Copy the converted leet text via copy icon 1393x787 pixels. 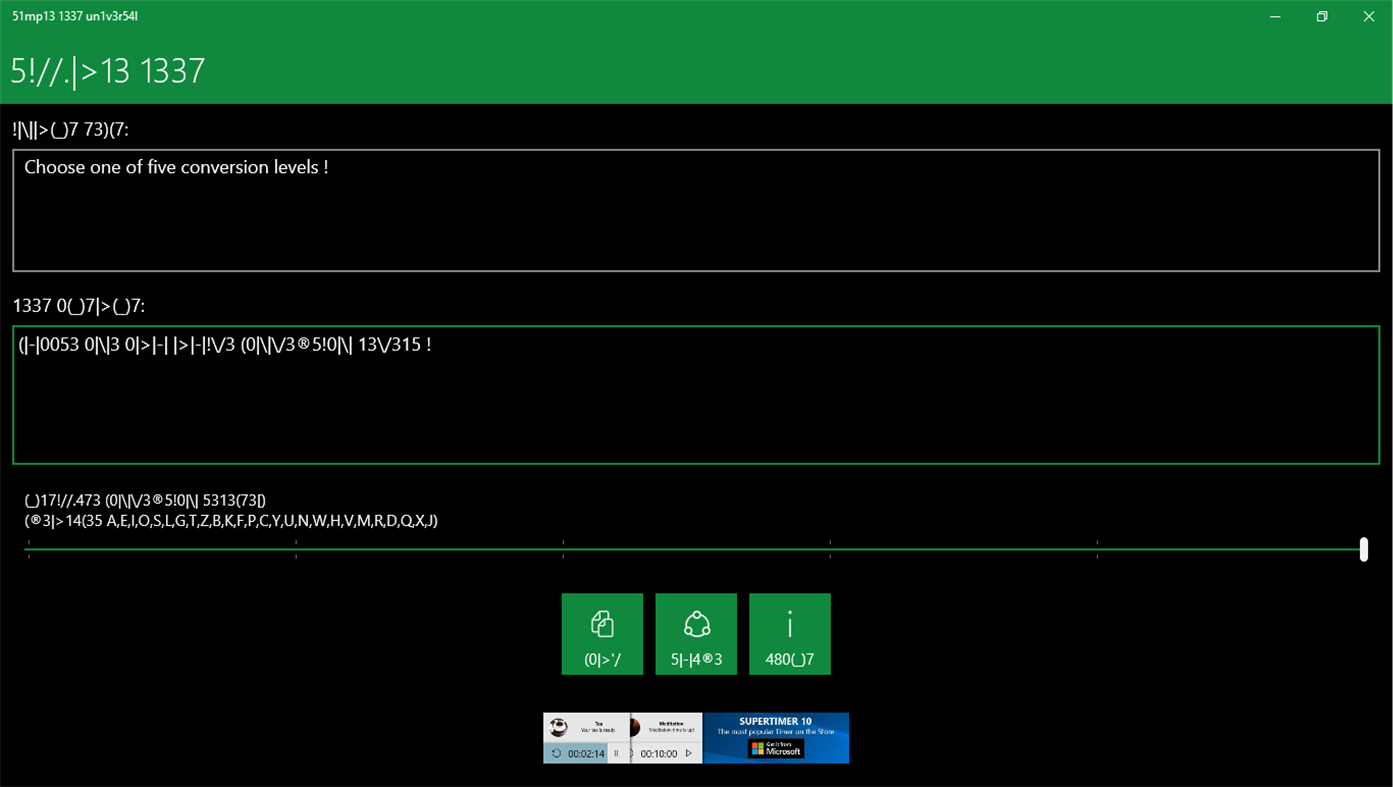pyautogui.click(x=602, y=633)
